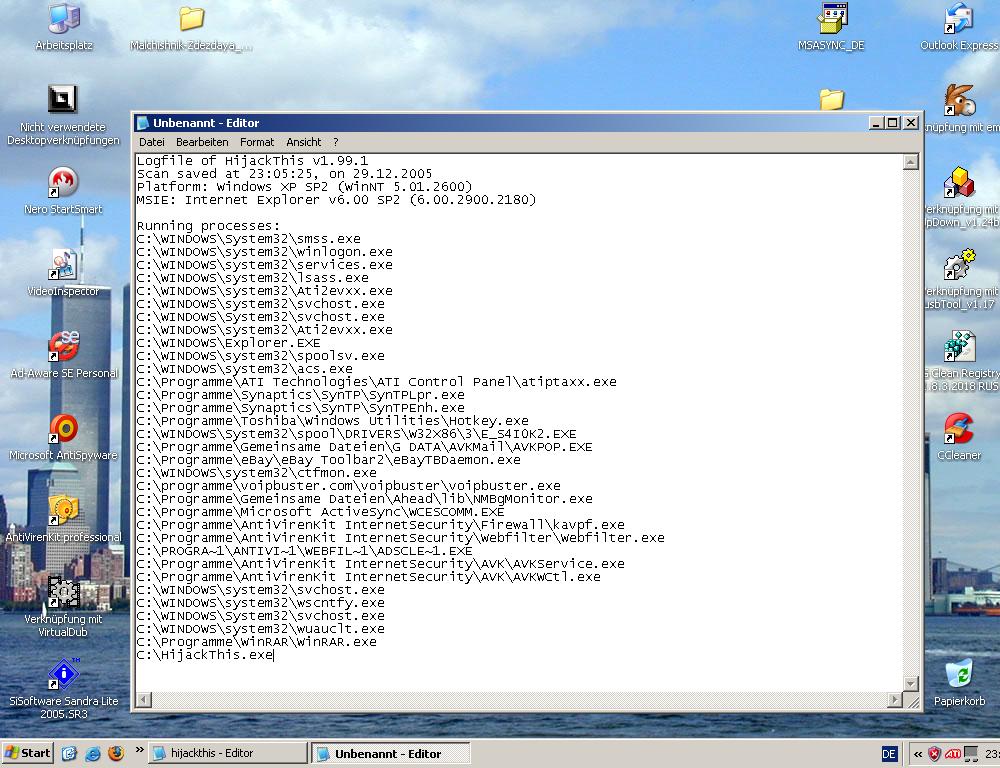Click the smss.exe process line

click(249, 239)
